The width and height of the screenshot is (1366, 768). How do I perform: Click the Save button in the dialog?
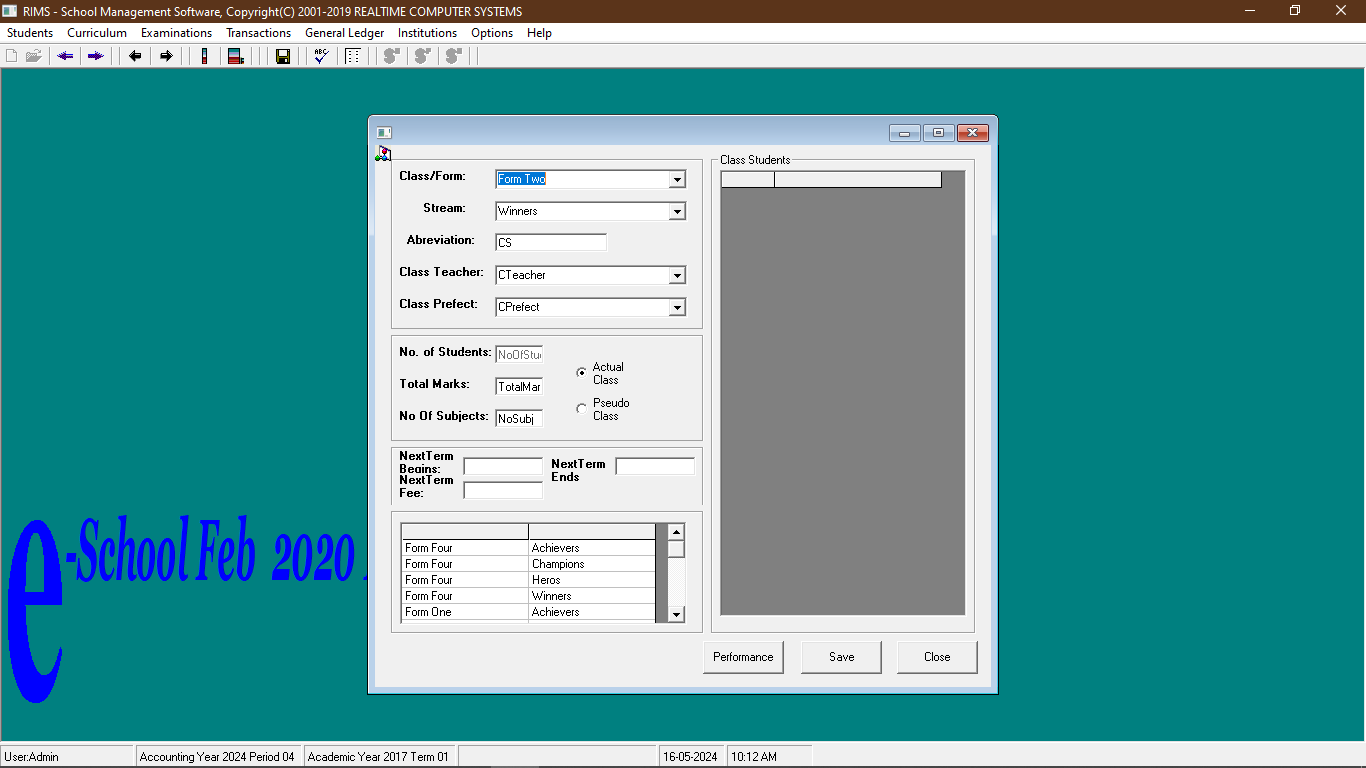(841, 657)
